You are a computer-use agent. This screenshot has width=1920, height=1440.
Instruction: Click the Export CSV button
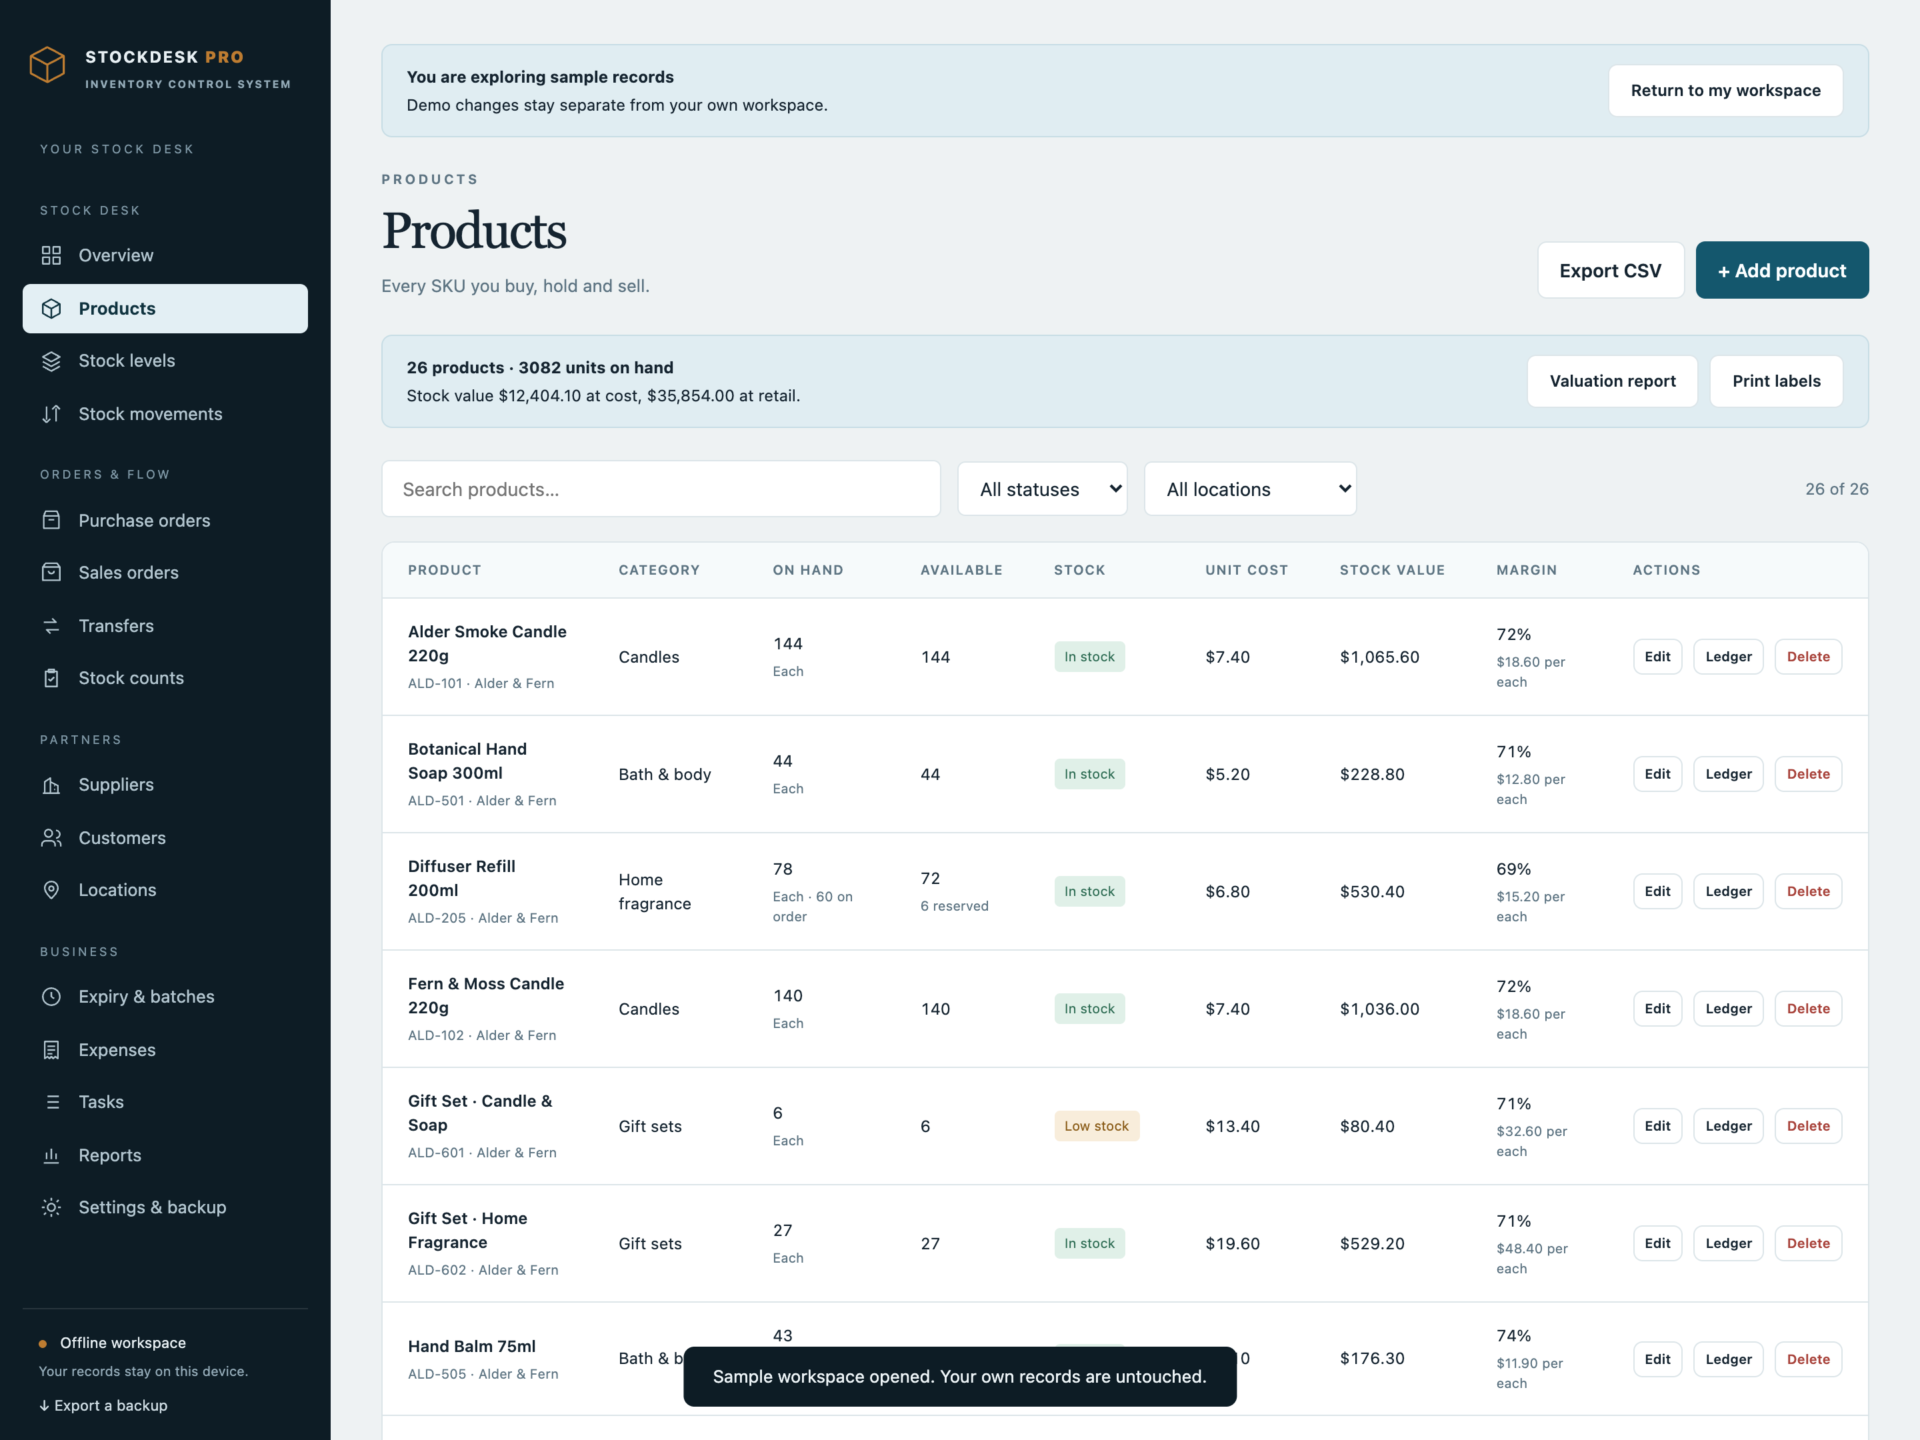[x=1610, y=270]
